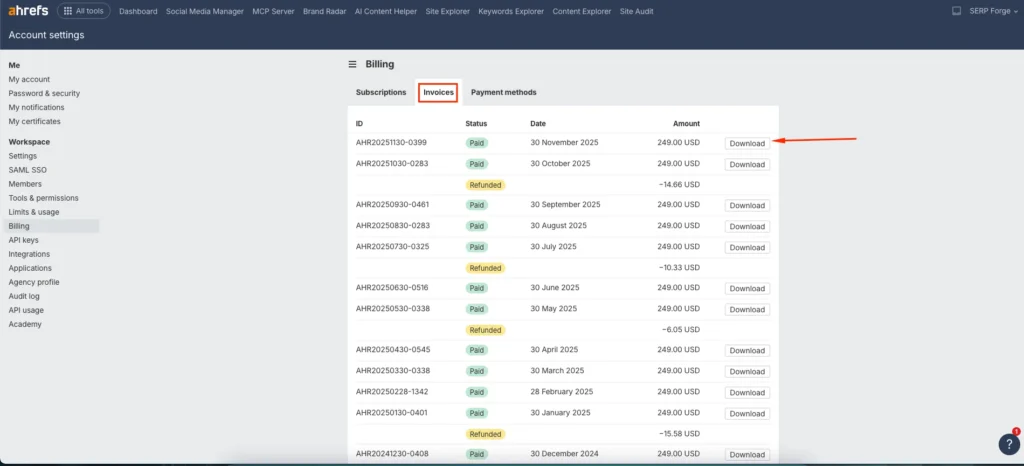Download the 30 October 2025 invoice
The width and height of the screenshot is (1024, 466).
747,164
